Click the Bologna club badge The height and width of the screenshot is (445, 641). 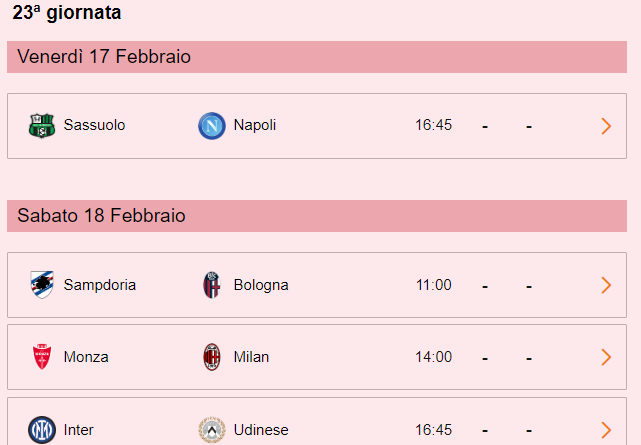pyautogui.click(x=212, y=285)
